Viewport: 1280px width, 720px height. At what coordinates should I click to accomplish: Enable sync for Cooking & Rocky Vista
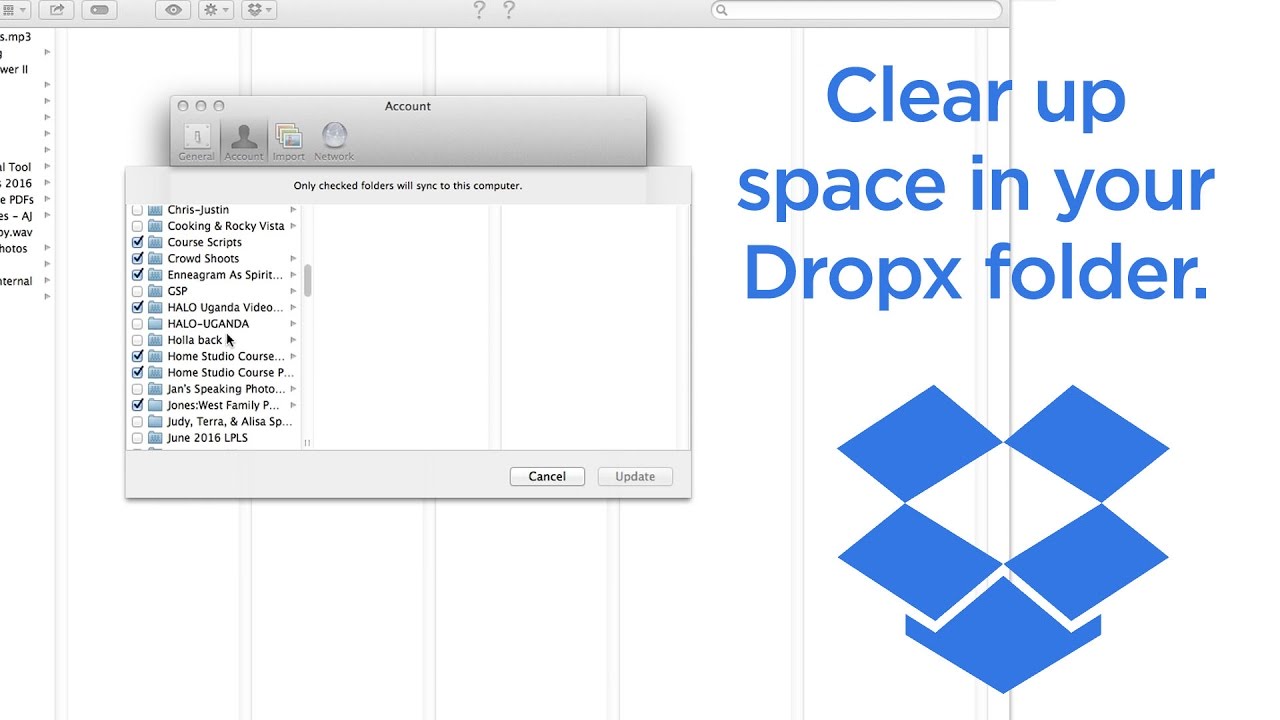point(137,226)
